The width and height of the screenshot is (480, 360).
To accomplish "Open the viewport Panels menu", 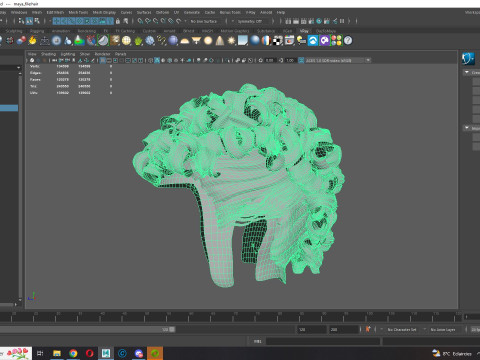I will pos(121,54).
